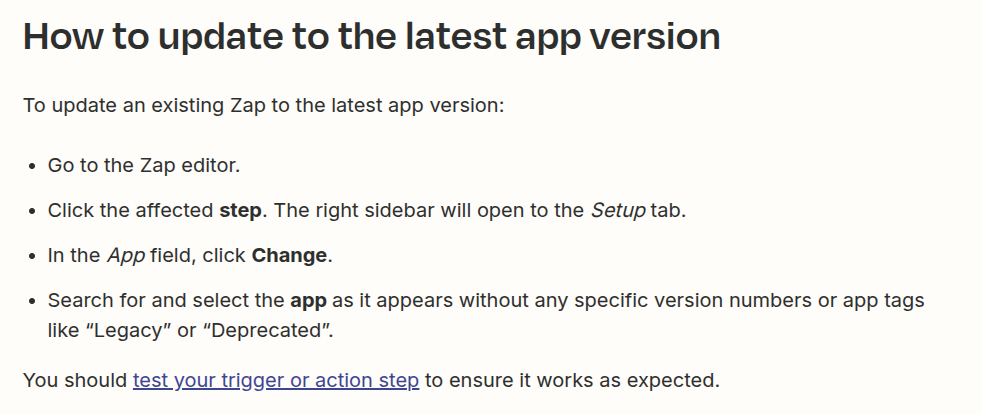Click the italic word "Setup"
The height and width of the screenshot is (414, 982).
pos(618,211)
